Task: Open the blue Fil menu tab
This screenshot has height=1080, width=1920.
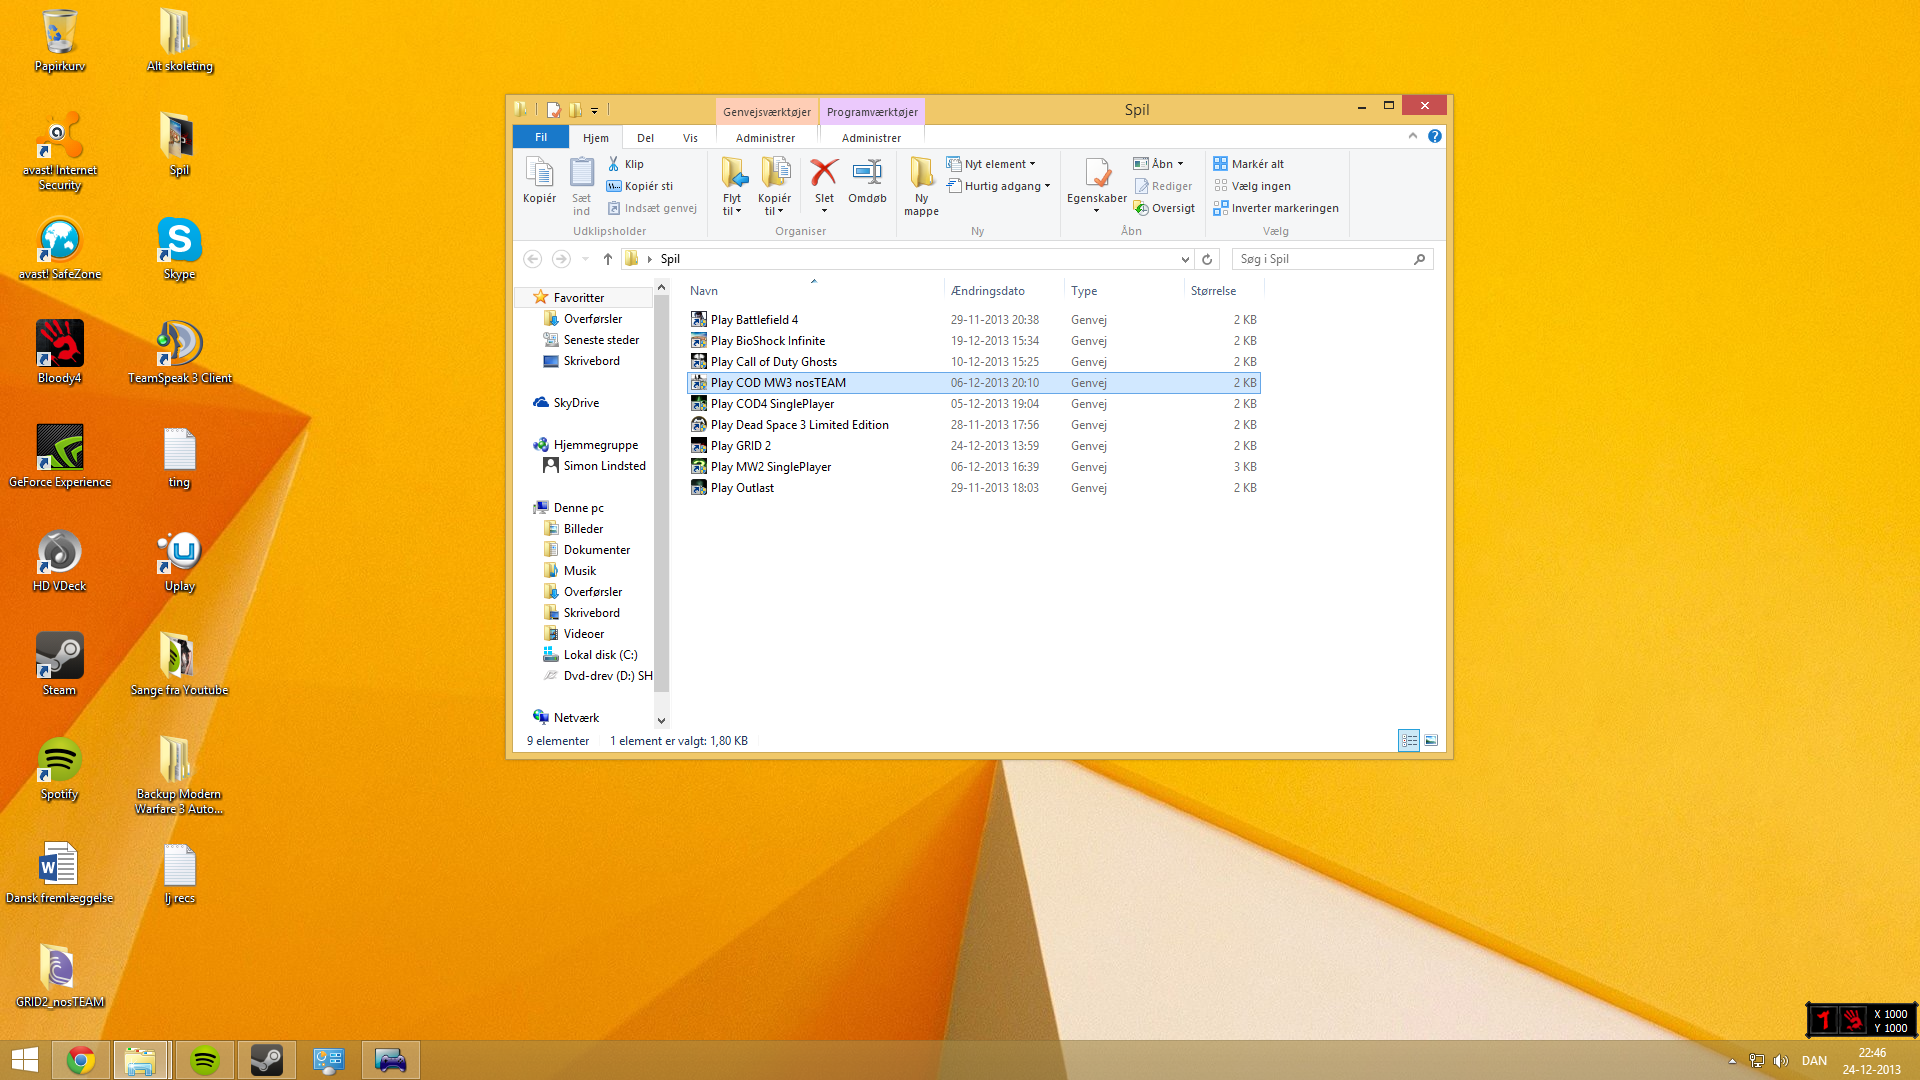Action: click(x=541, y=137)
